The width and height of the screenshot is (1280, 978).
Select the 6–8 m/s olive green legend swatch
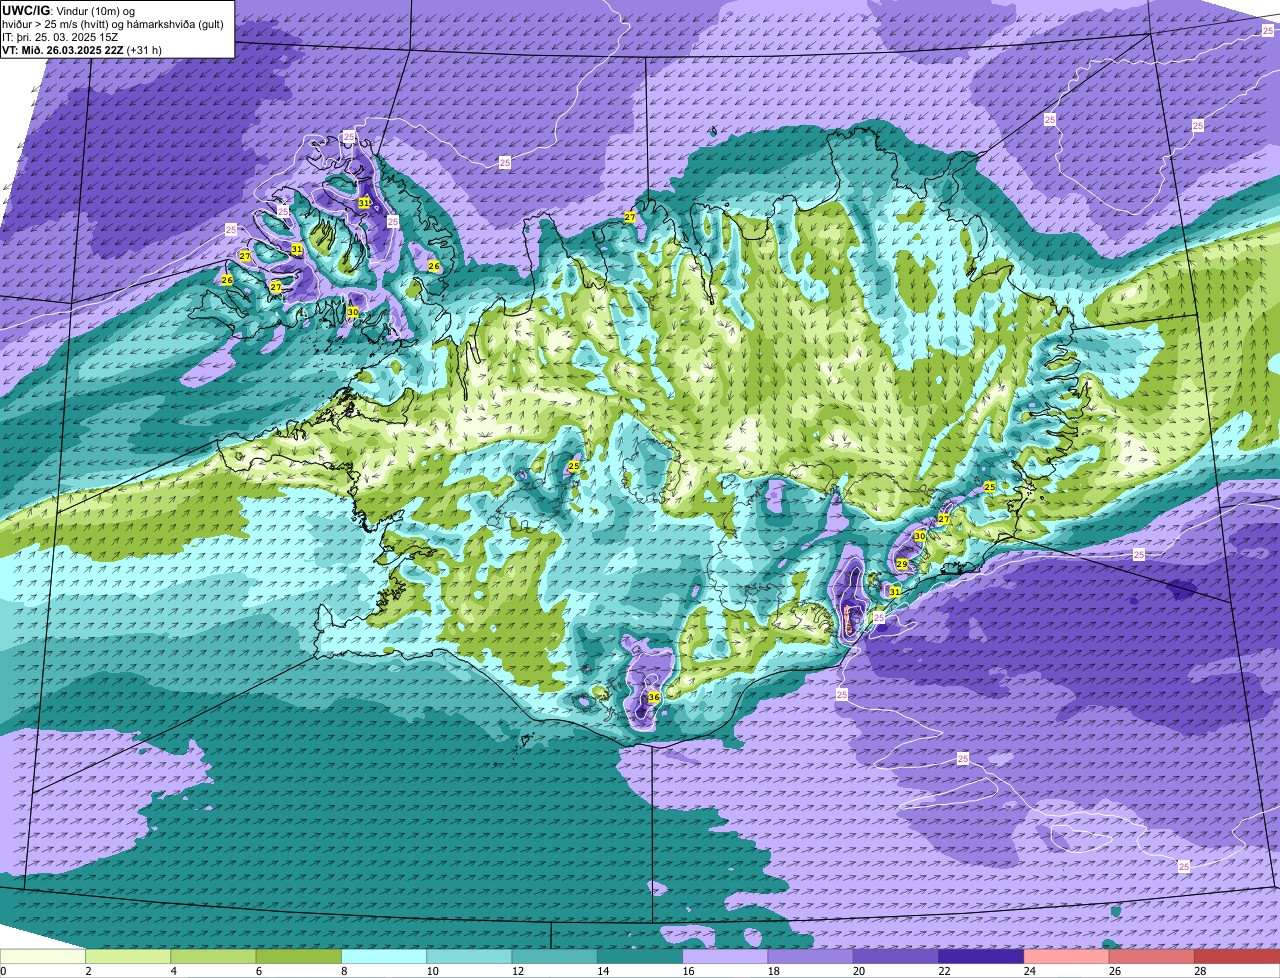[299, 956]
